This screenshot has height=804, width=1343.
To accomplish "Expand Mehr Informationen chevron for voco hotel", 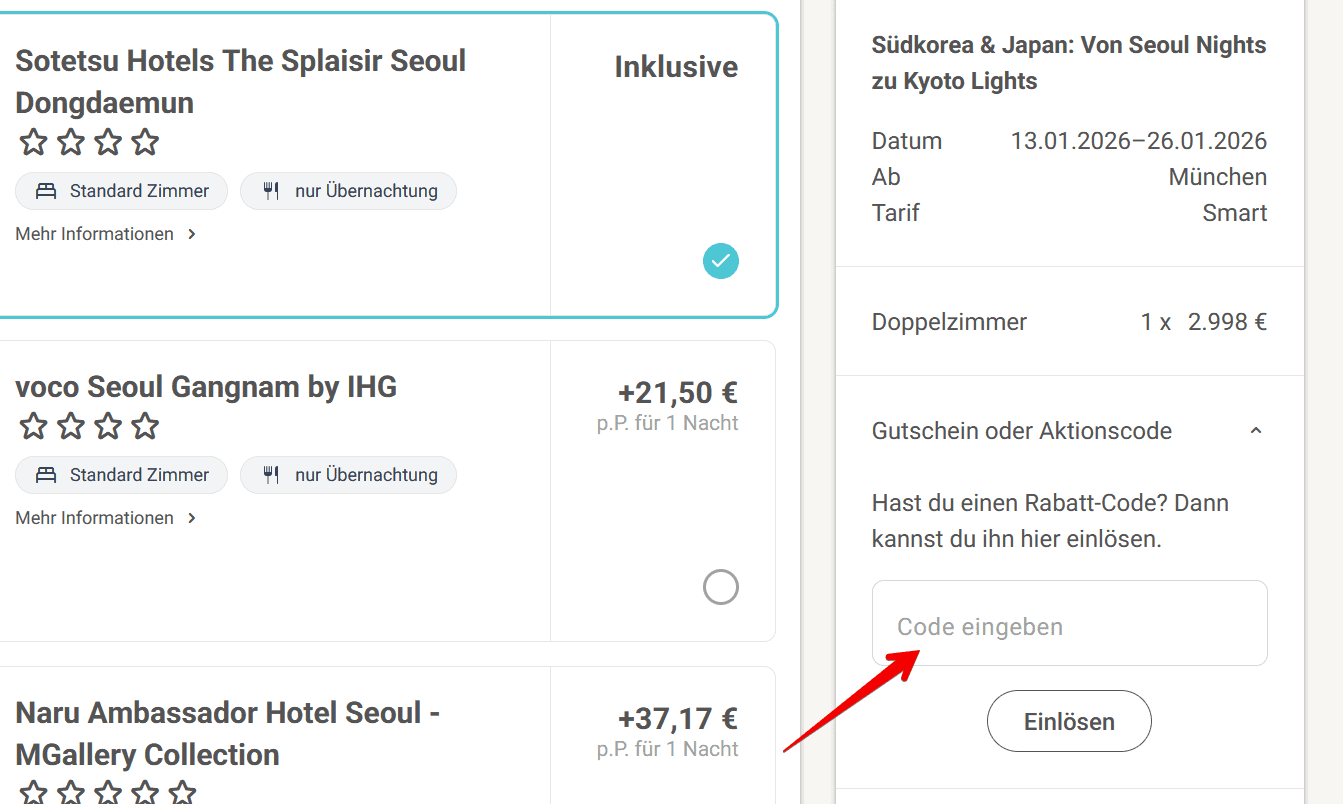I will point(192,518).
